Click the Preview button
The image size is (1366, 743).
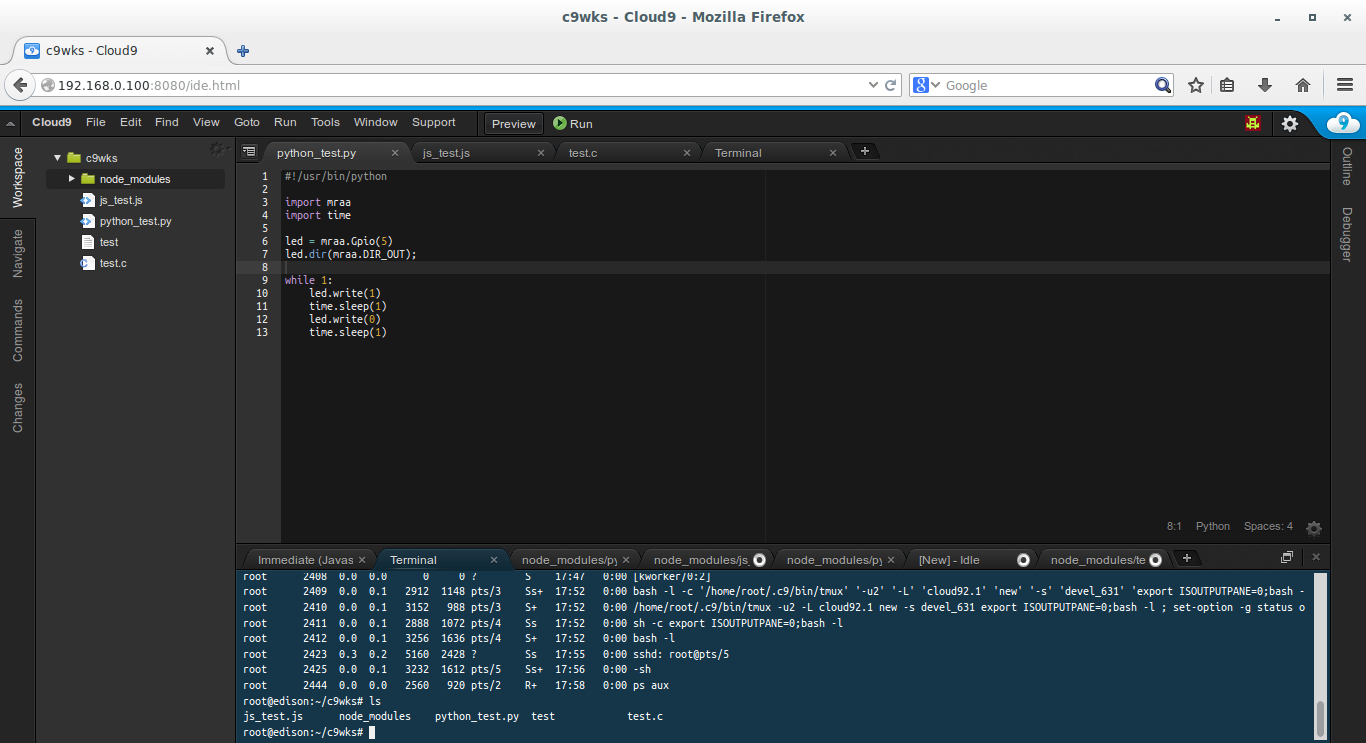pos(514,124)
